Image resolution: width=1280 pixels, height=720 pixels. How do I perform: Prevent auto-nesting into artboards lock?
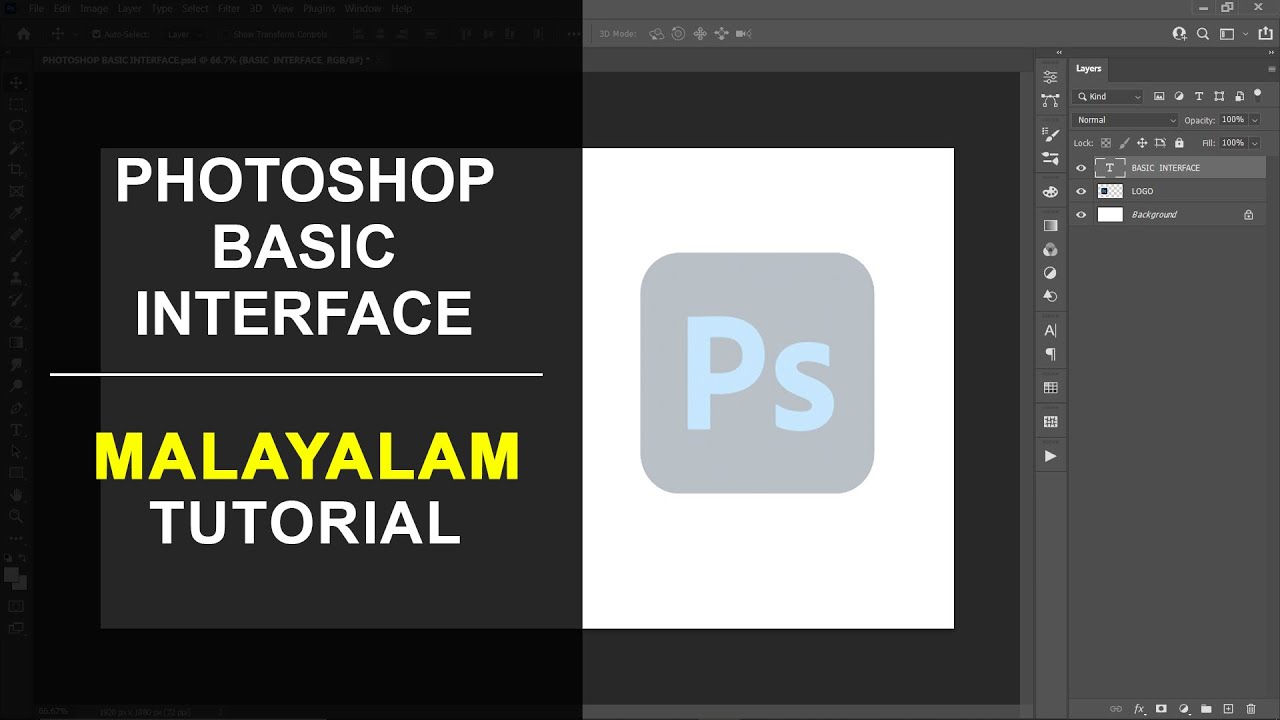(x=1160, y=143)
